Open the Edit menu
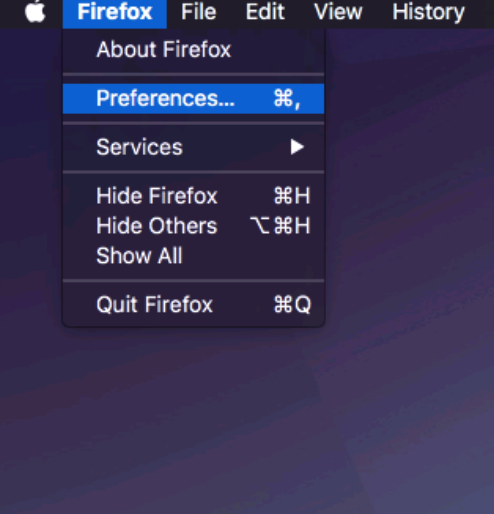 tap(265, 13)
